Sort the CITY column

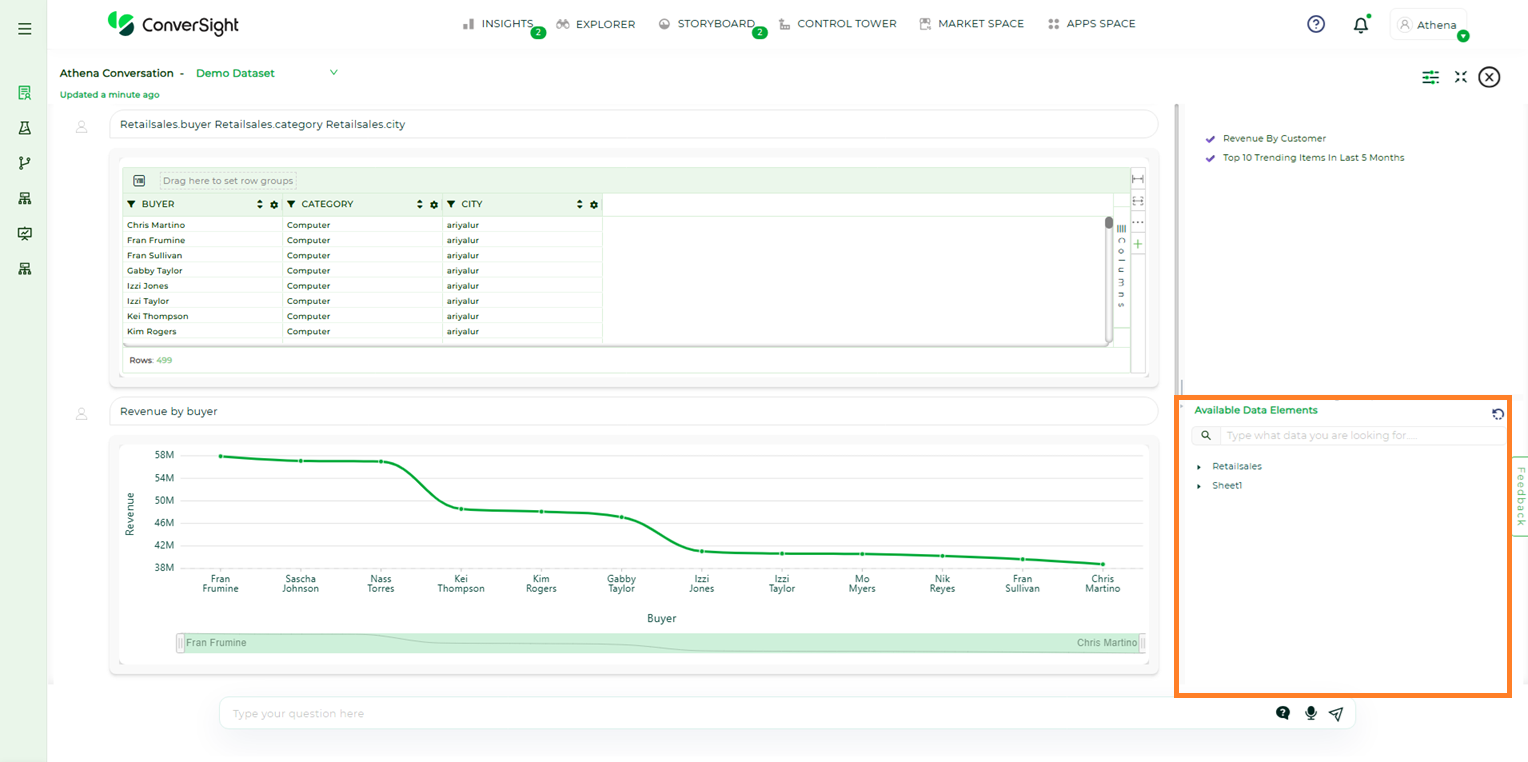tap(580, 204)
